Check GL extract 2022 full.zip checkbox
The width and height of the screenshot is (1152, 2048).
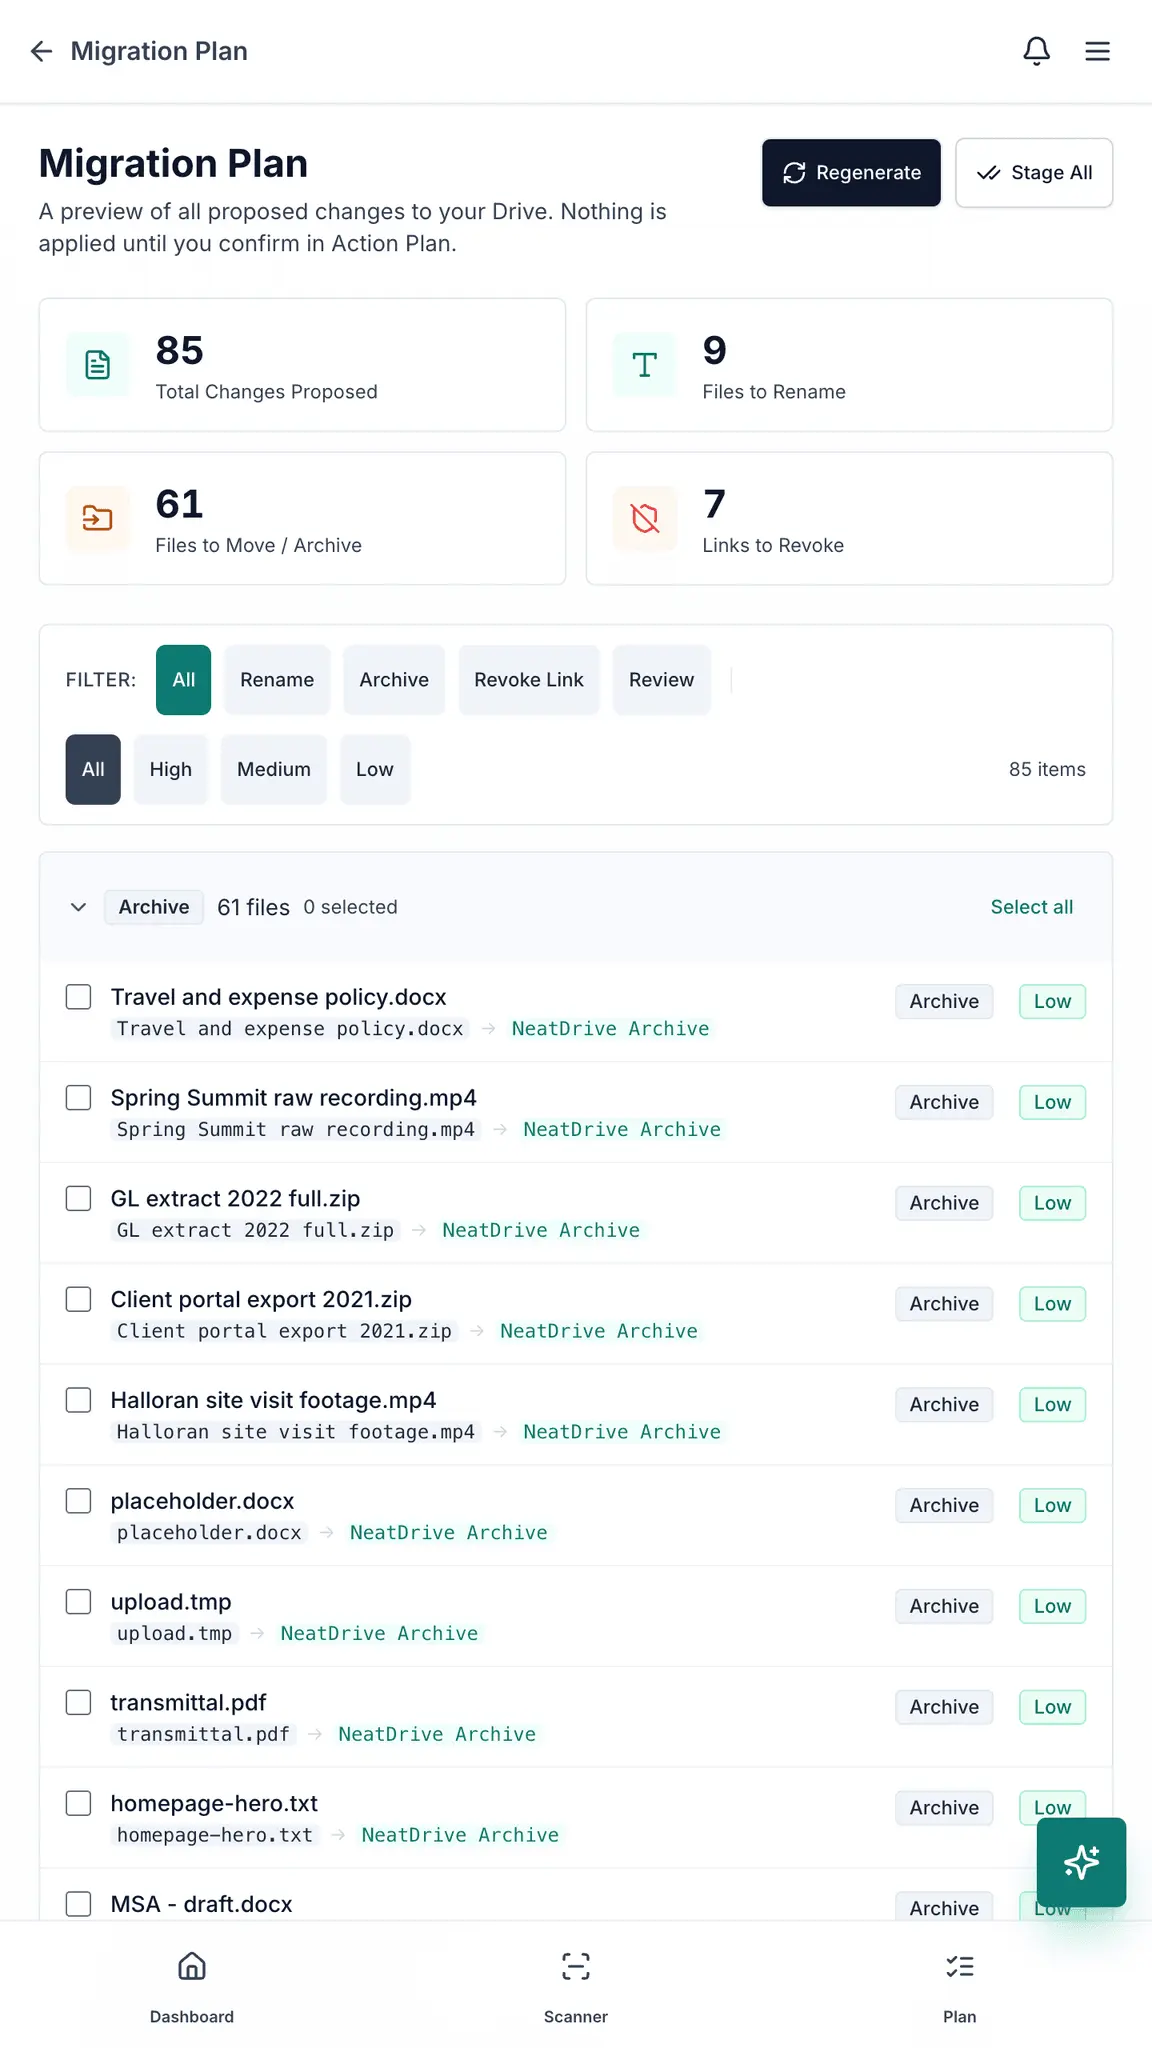pyautogui.click(x=78, y=1198)
